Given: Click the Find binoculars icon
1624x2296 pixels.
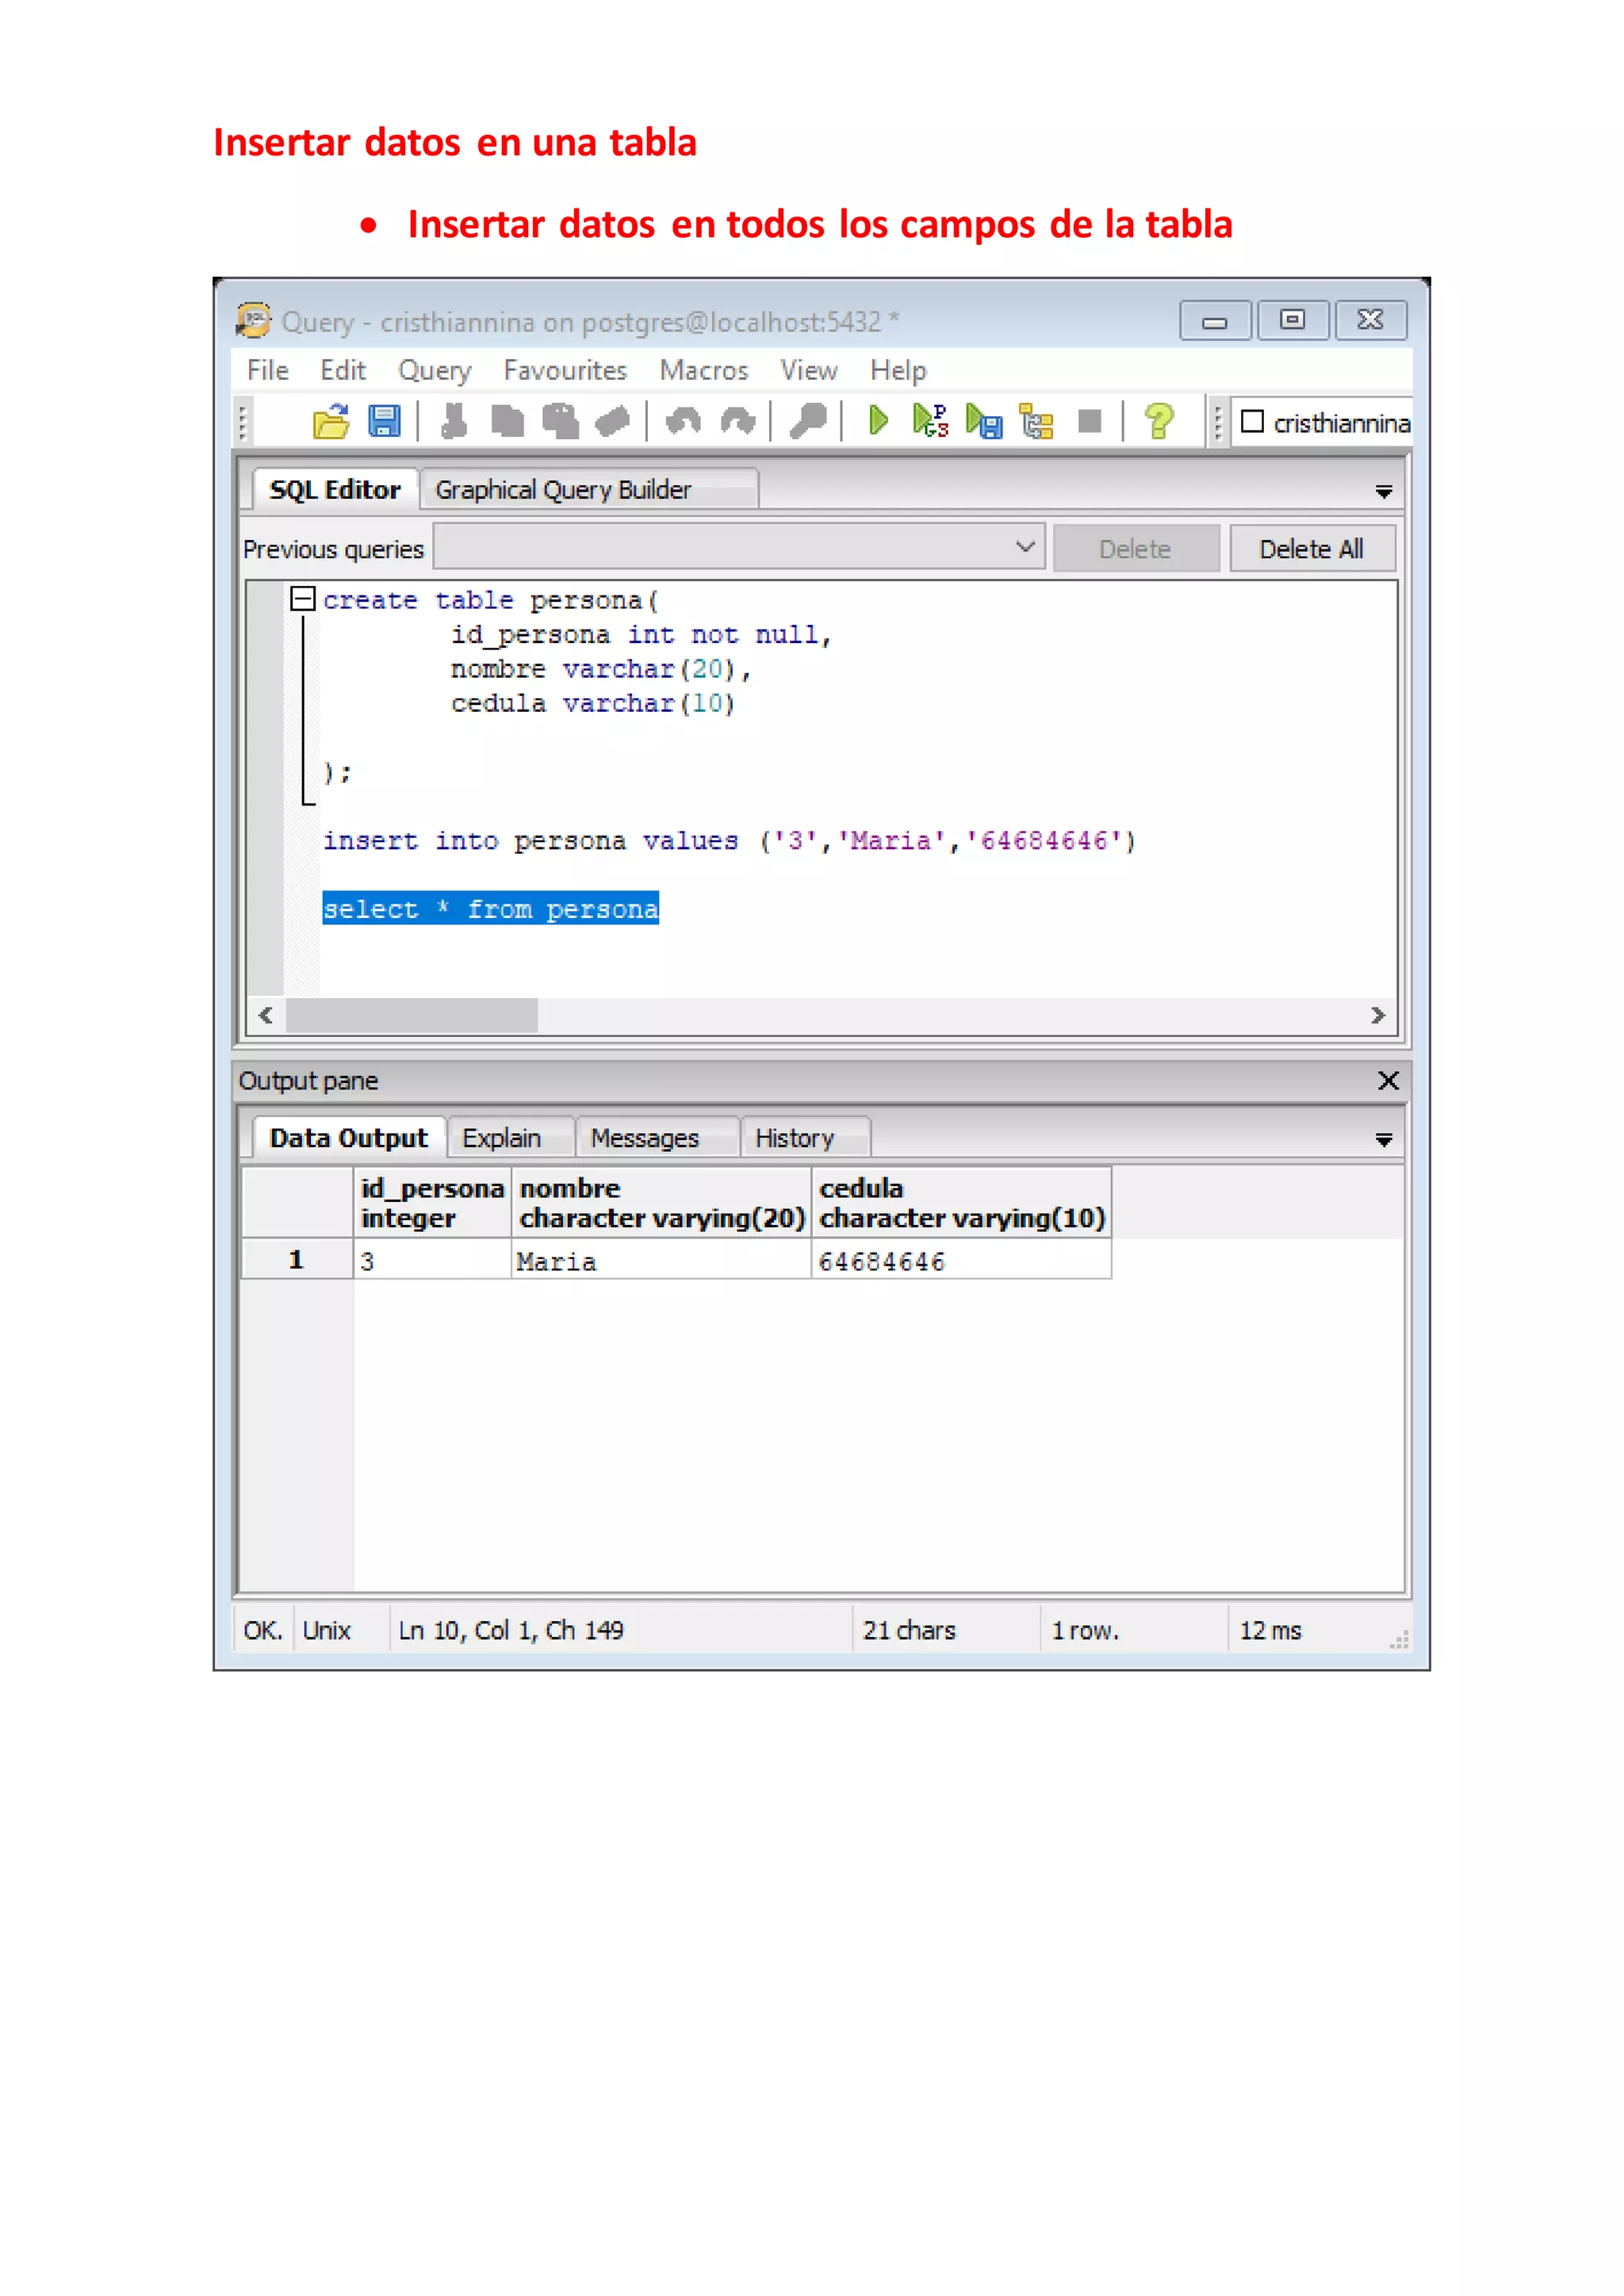Looking at the screenshot, I should [808, 422].
